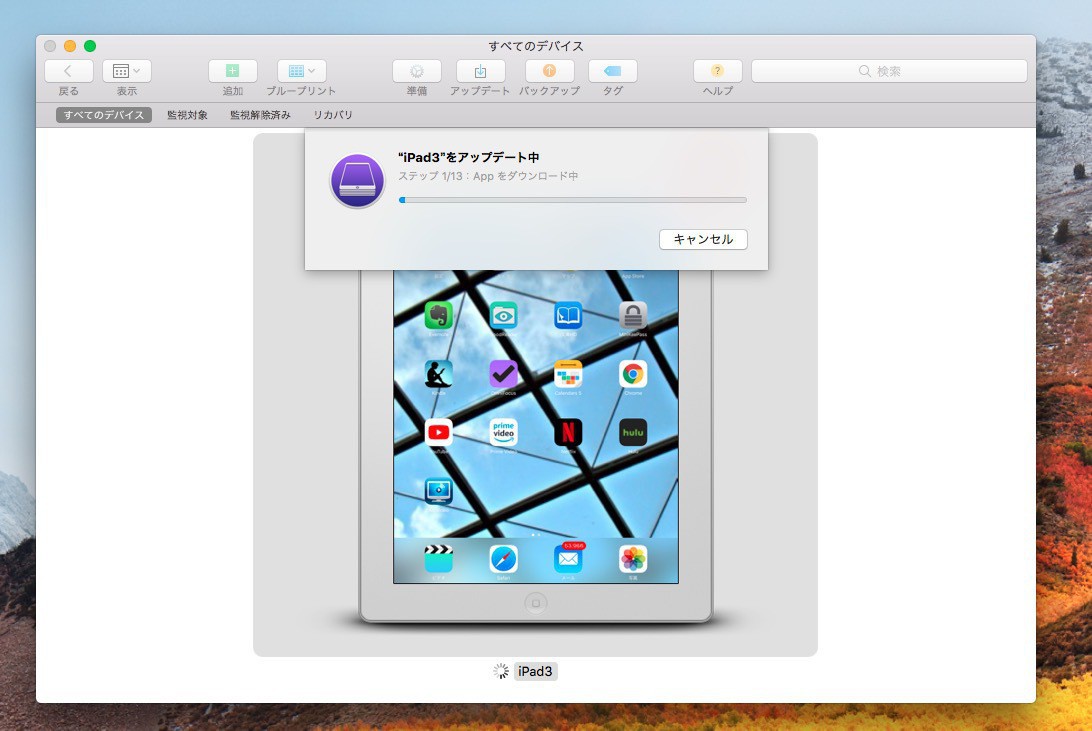Click the Add (追加) toolbar icon
Screen dimensions: 1092x731
pos(232,71)
